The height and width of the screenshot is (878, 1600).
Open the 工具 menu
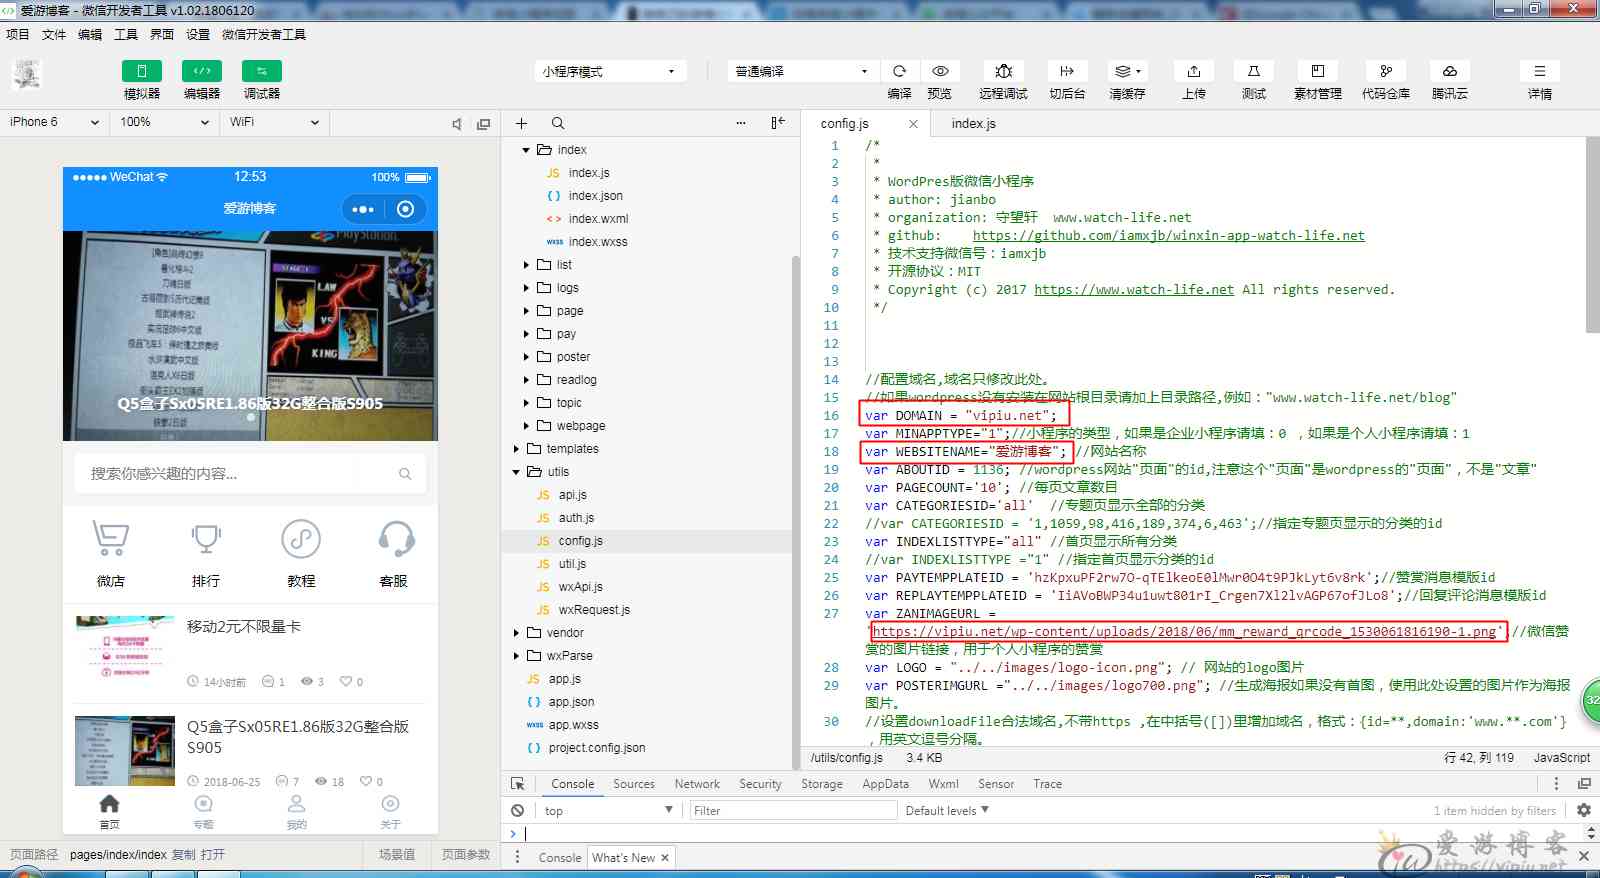[126, 34]
